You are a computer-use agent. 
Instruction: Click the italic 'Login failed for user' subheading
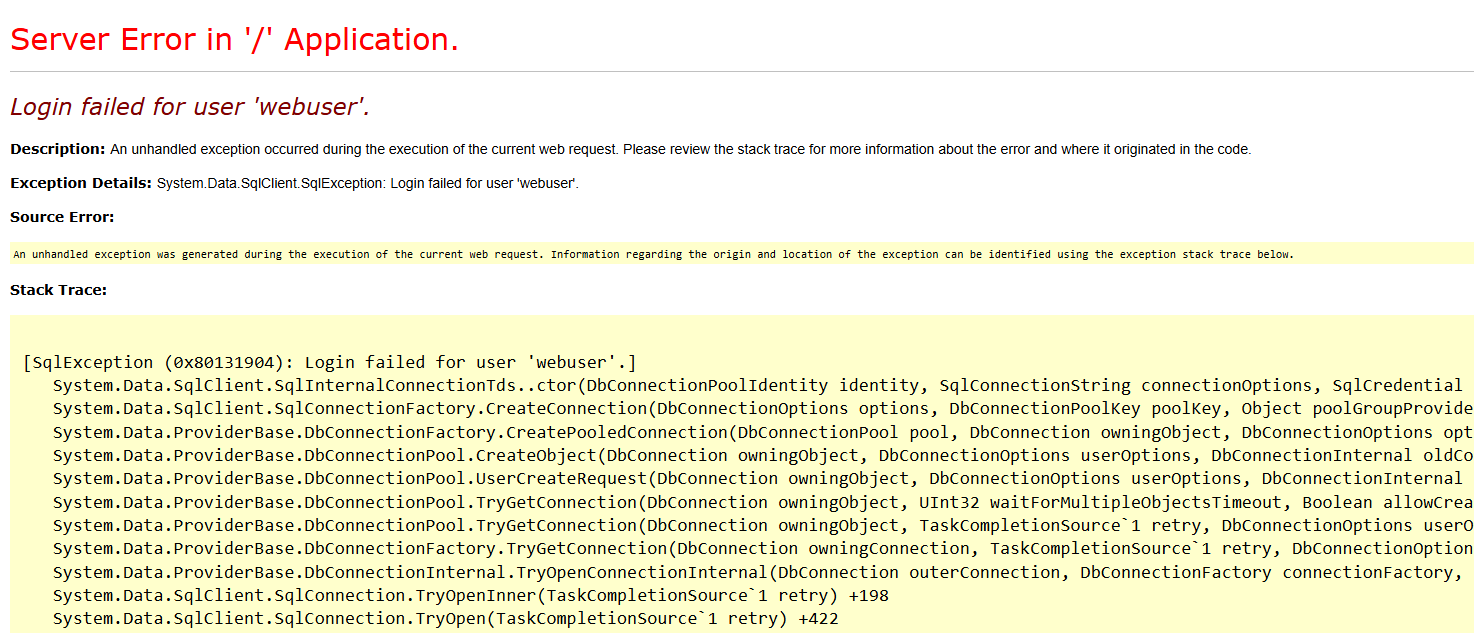pos(190,107)
